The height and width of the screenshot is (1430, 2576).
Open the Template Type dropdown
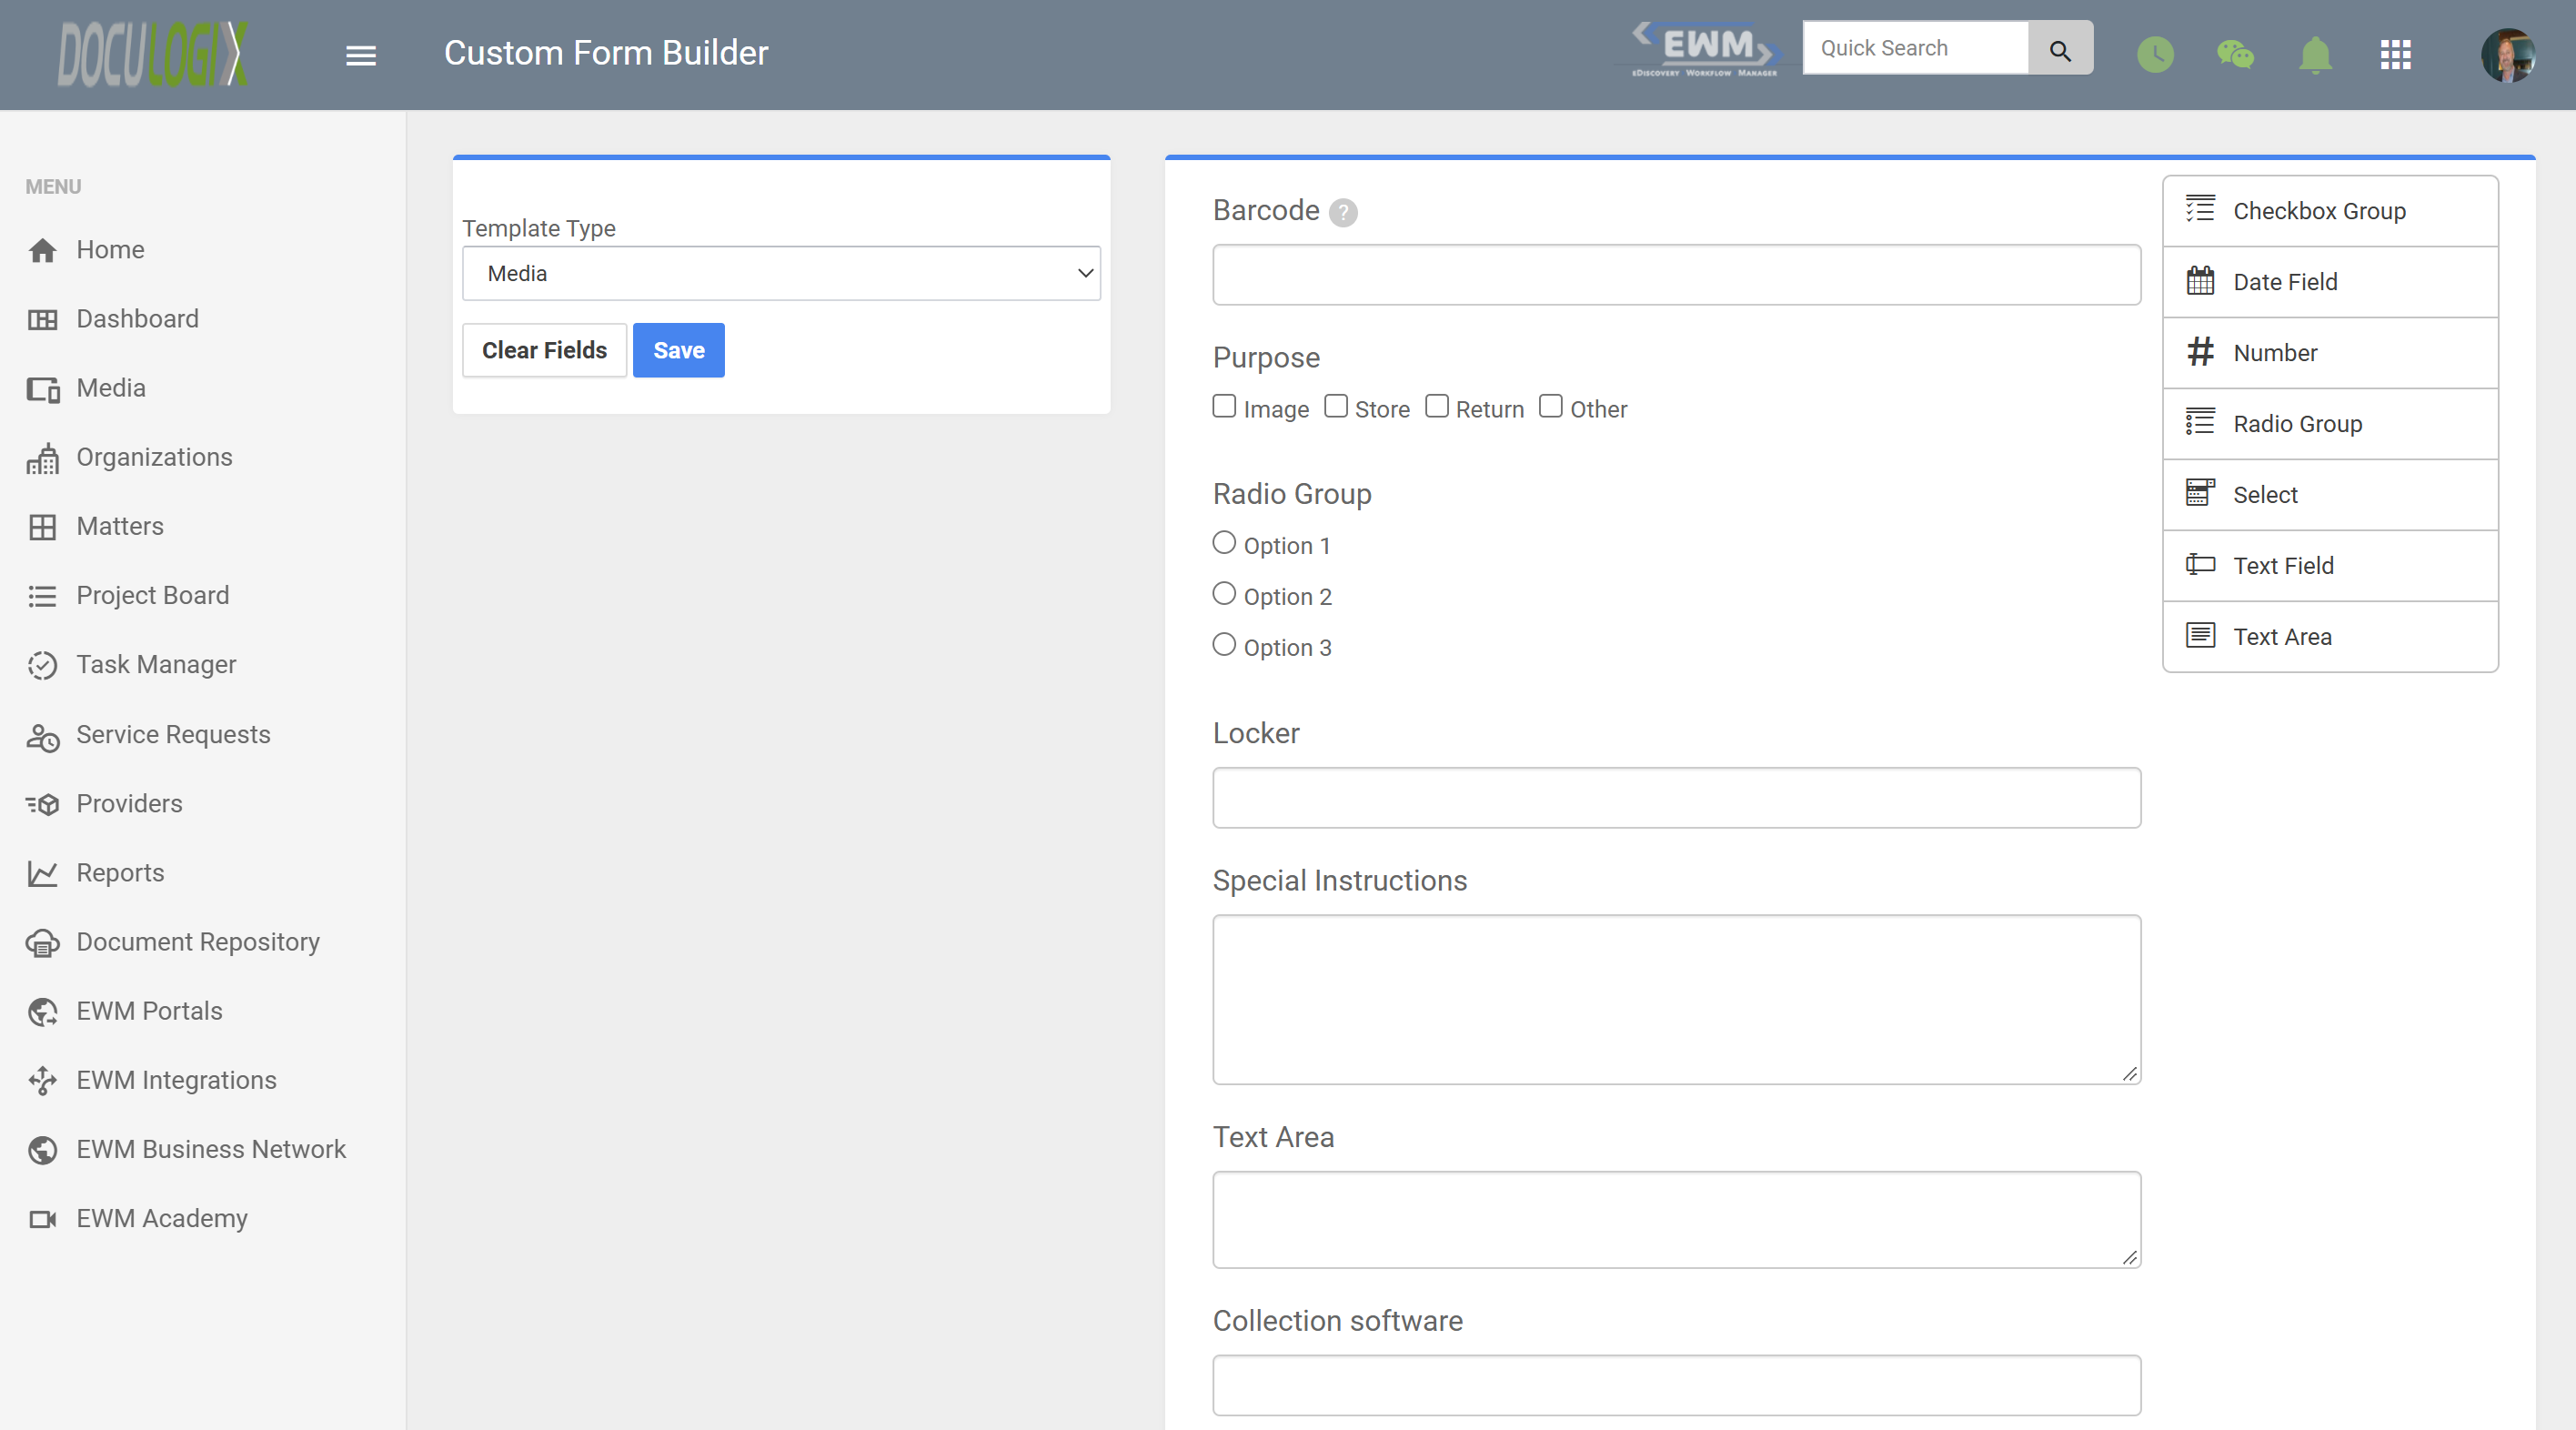781,274
